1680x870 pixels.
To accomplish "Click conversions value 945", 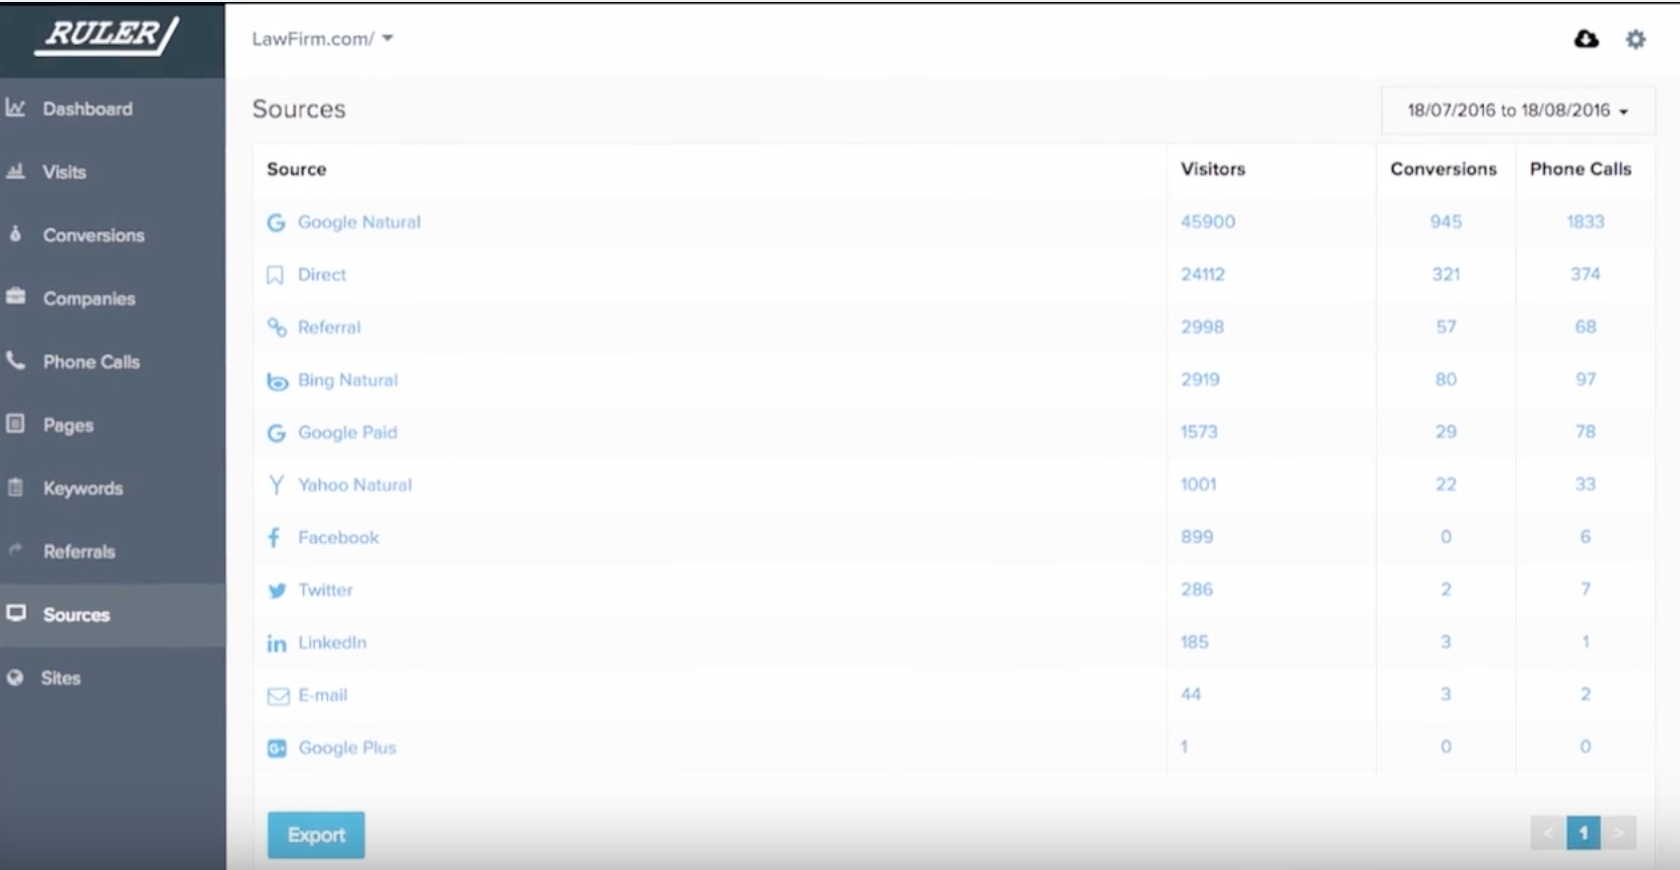I will point(1446,221).
